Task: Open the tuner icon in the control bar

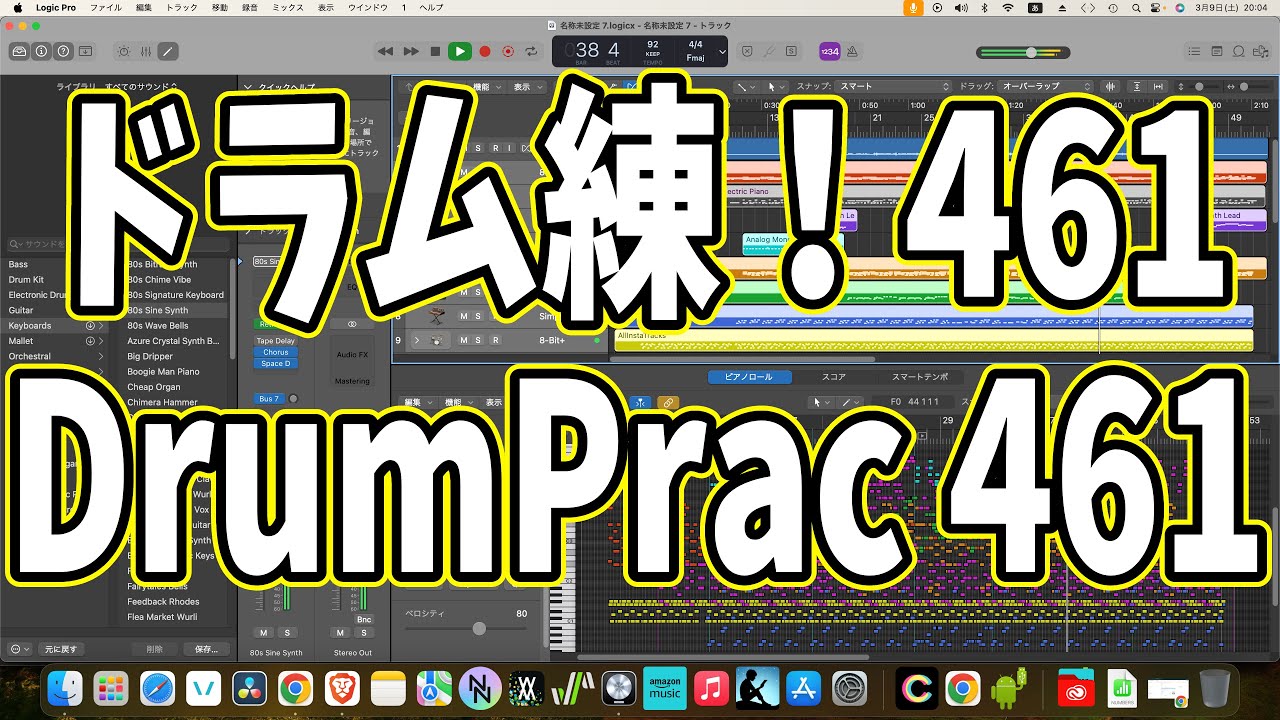Action: pyautogui.click(x=768, y=51)
